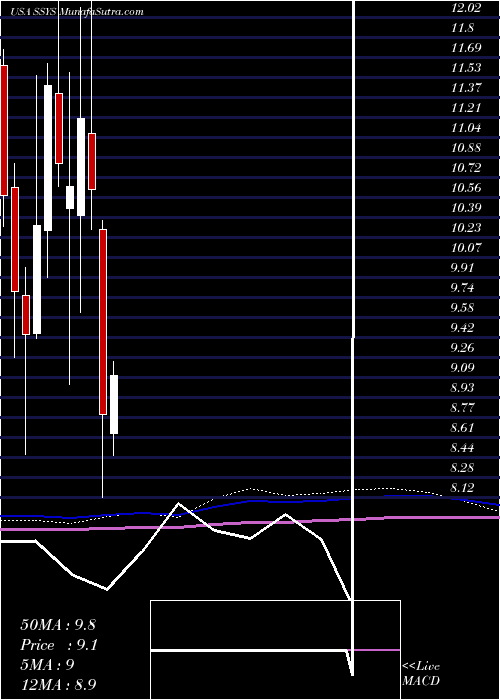
Task: Click the red candlestick body left of the small white one
Action: coord(59,129)
